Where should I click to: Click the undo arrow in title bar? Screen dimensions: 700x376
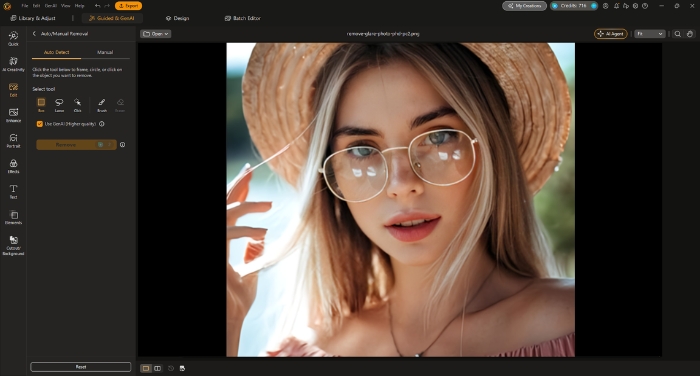(x=98, y=6)
